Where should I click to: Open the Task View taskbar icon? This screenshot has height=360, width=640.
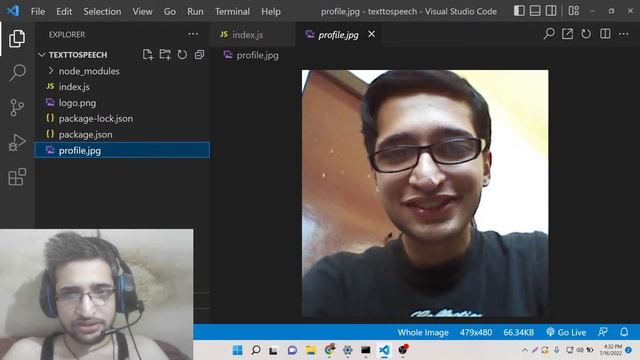click(x=273, y=350)
